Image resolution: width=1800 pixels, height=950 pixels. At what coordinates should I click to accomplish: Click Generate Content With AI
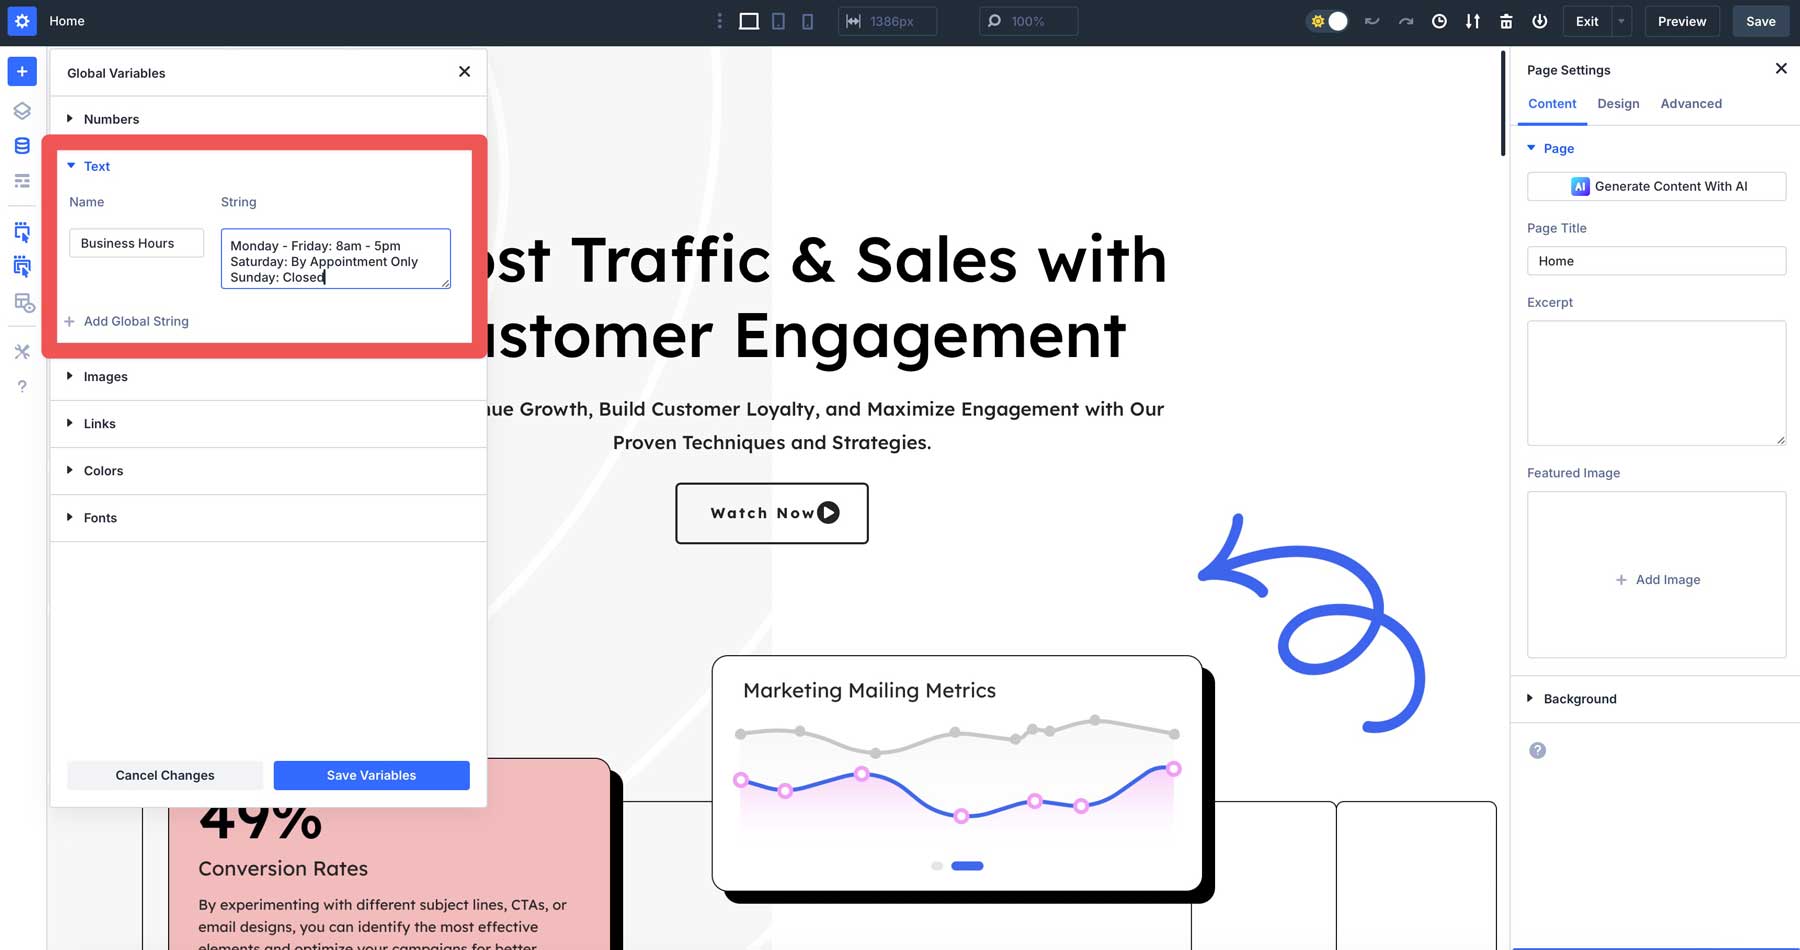1656,186
